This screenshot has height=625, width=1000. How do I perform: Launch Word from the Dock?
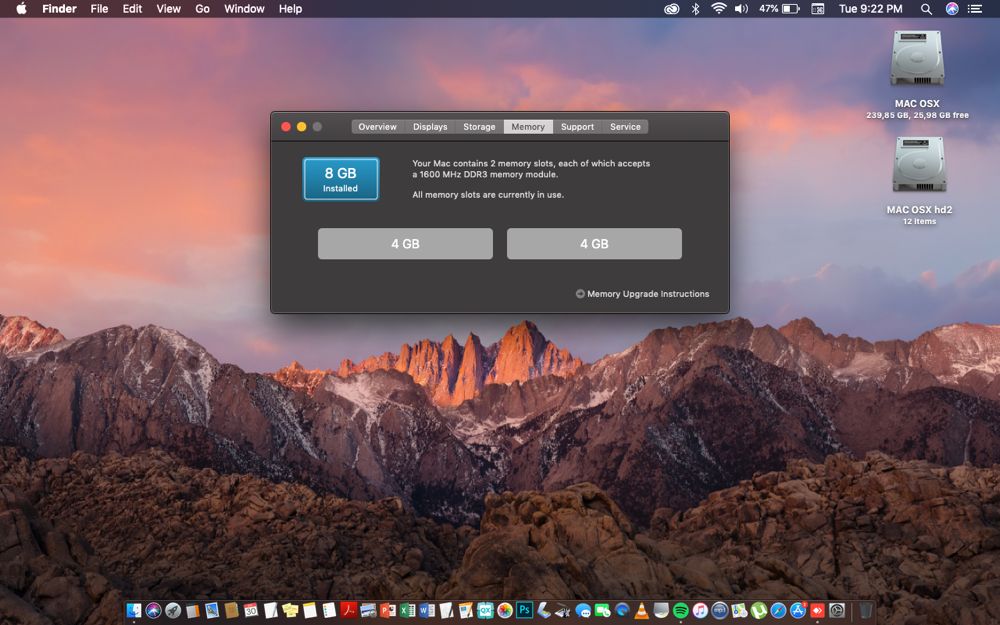click(x=427, y=610)
